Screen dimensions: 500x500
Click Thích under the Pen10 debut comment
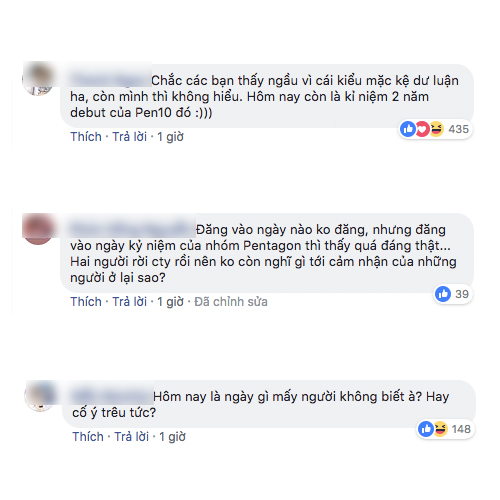(86, 137)
